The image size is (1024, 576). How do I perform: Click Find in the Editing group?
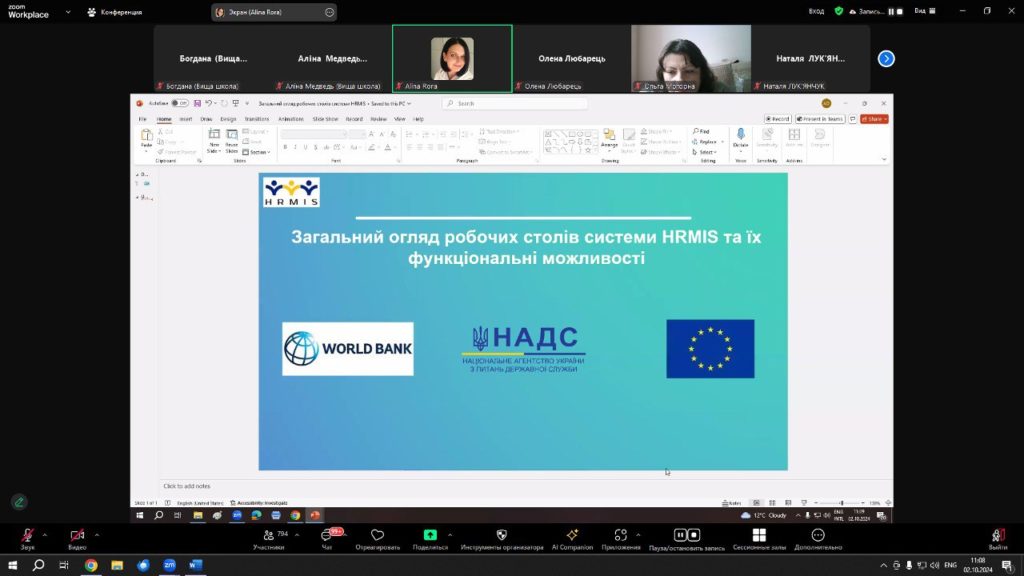[701, 131]
